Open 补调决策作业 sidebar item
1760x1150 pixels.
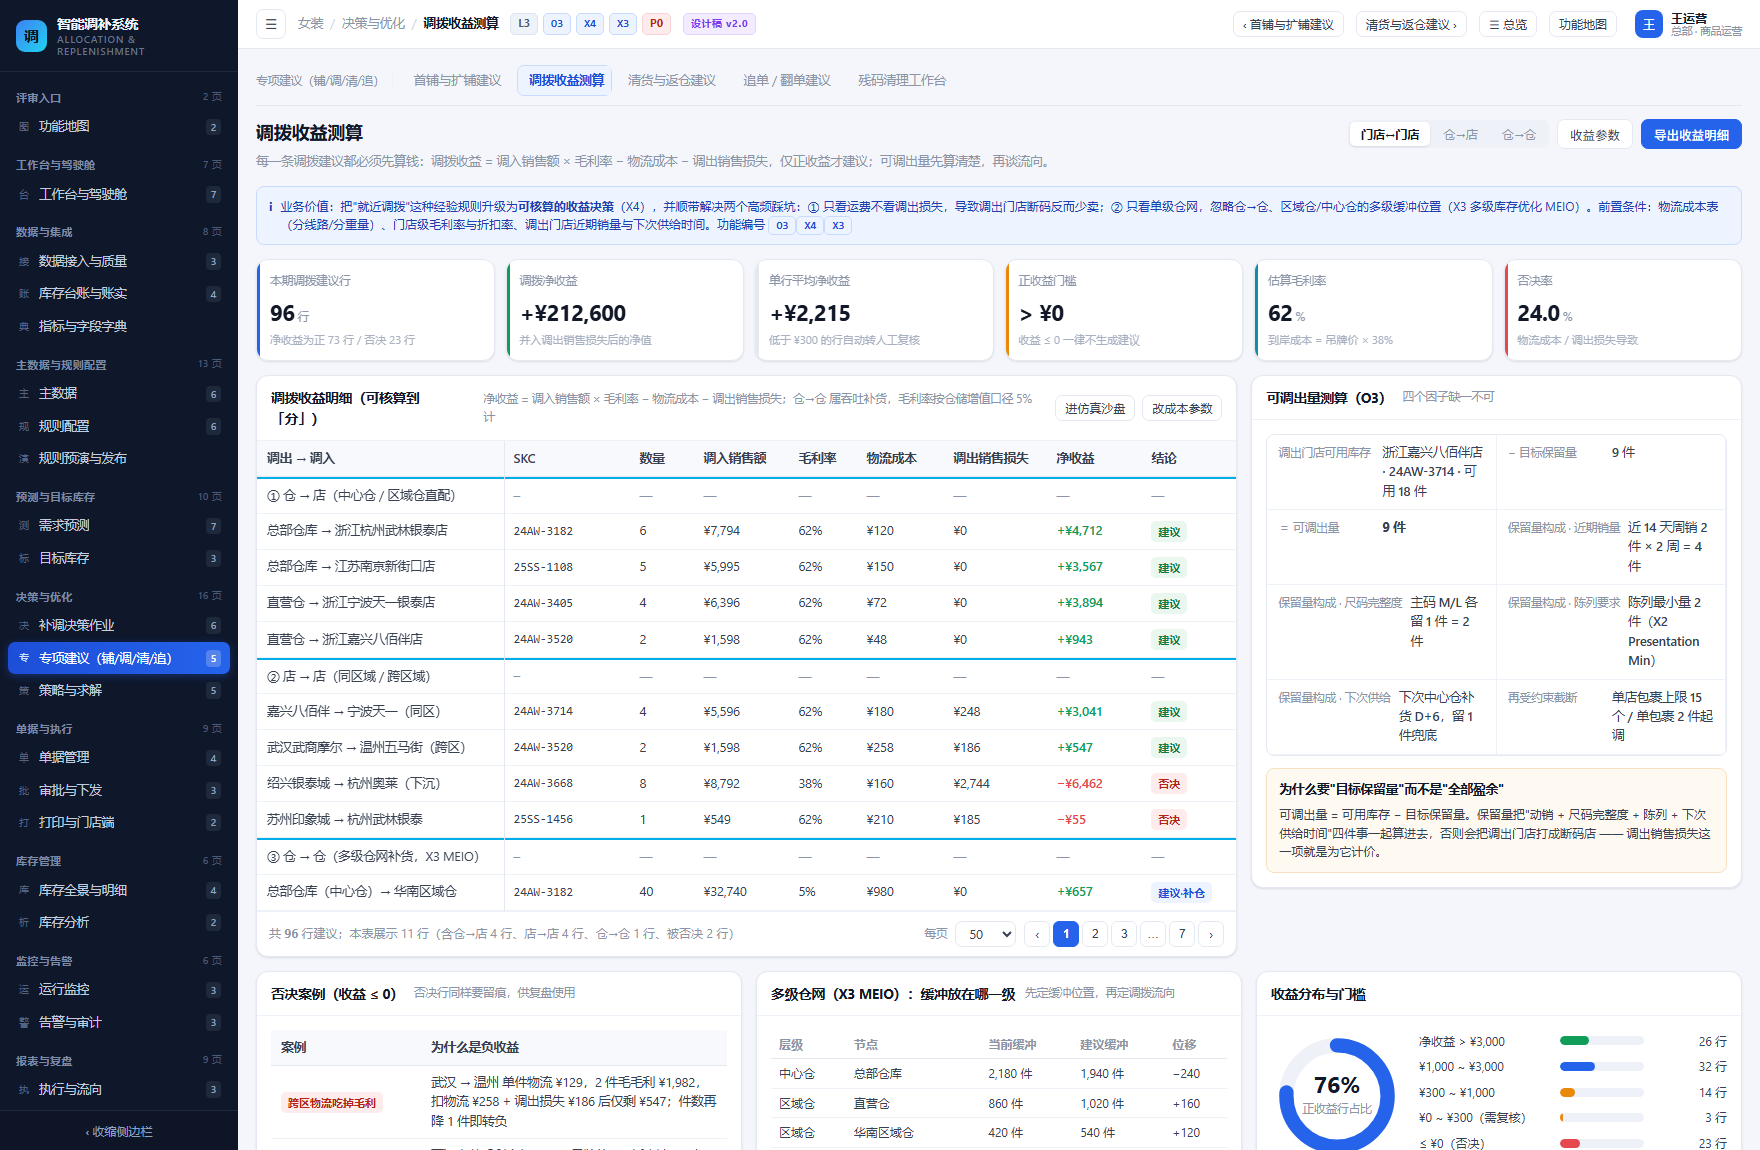pyautogui.click(x=119, y=625)
